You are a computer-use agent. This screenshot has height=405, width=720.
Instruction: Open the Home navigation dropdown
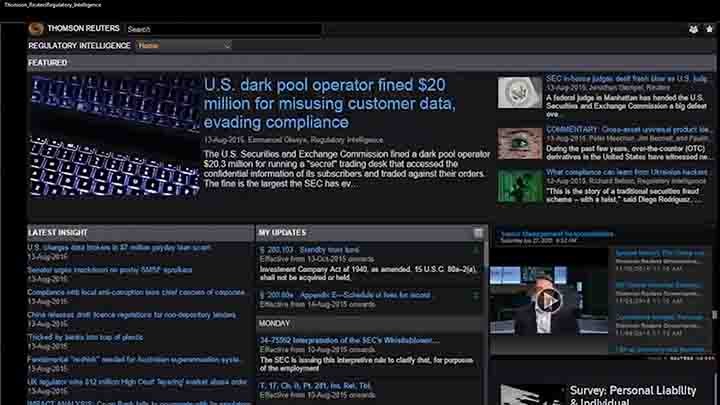(184, 45)
